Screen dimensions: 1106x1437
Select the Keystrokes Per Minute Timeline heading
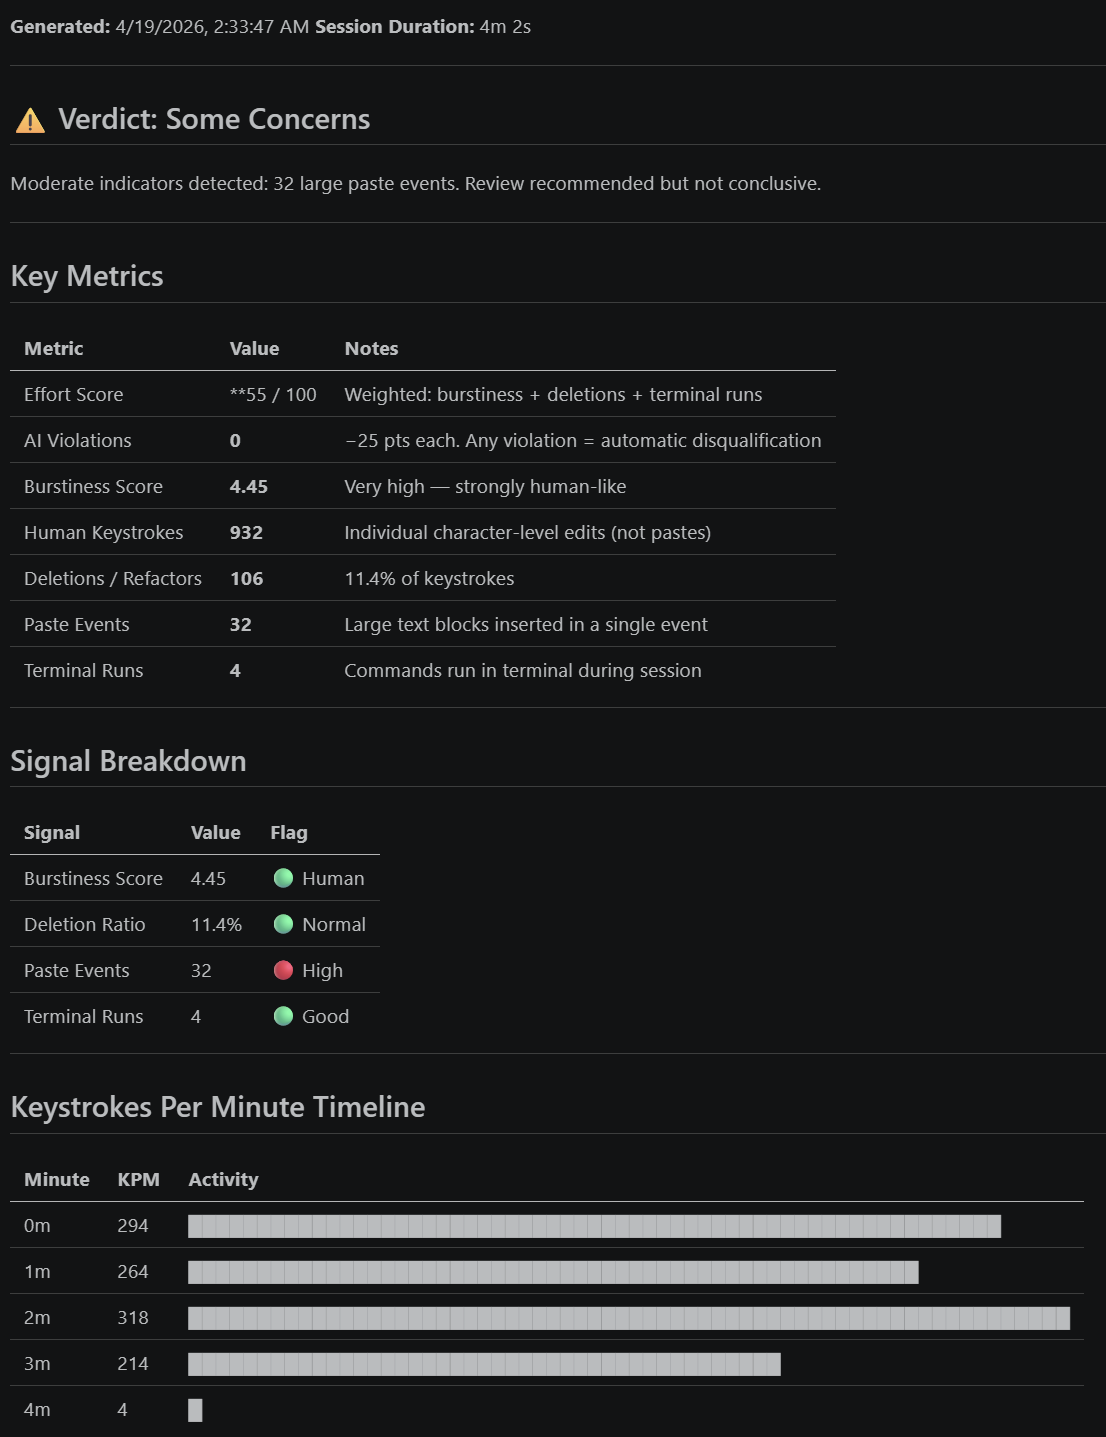tap(218, 1107)
